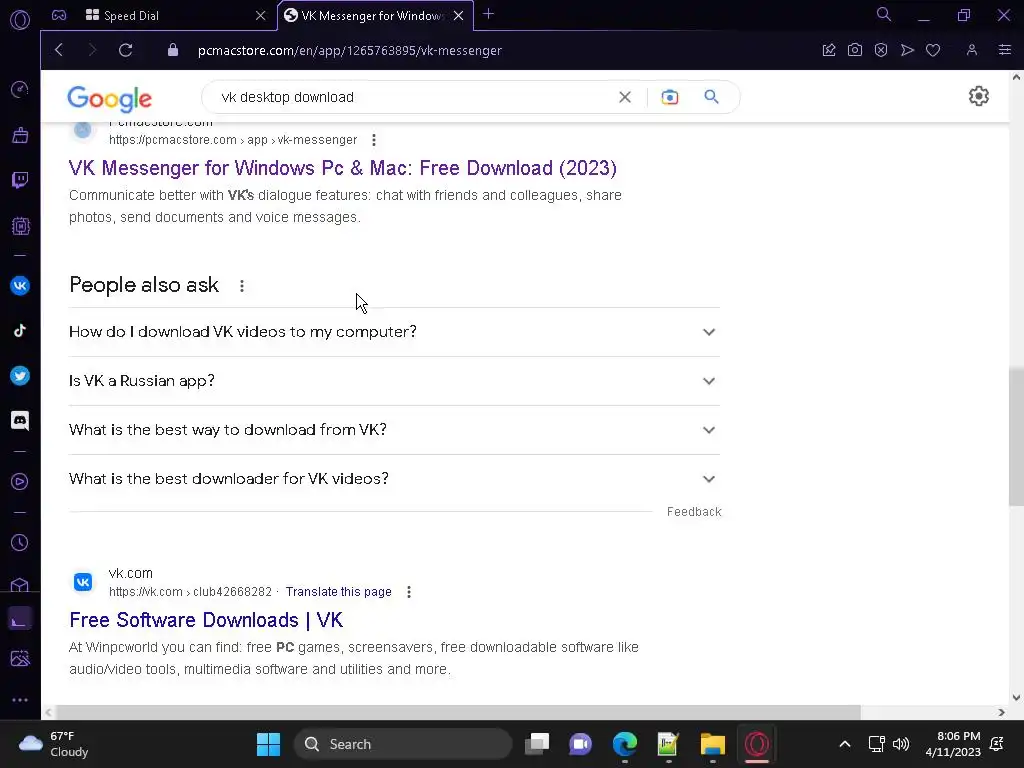This screenshot has height=768, width=1024.
Task: Search tabs with magnifier icon
Action: [x=884, y=14]
